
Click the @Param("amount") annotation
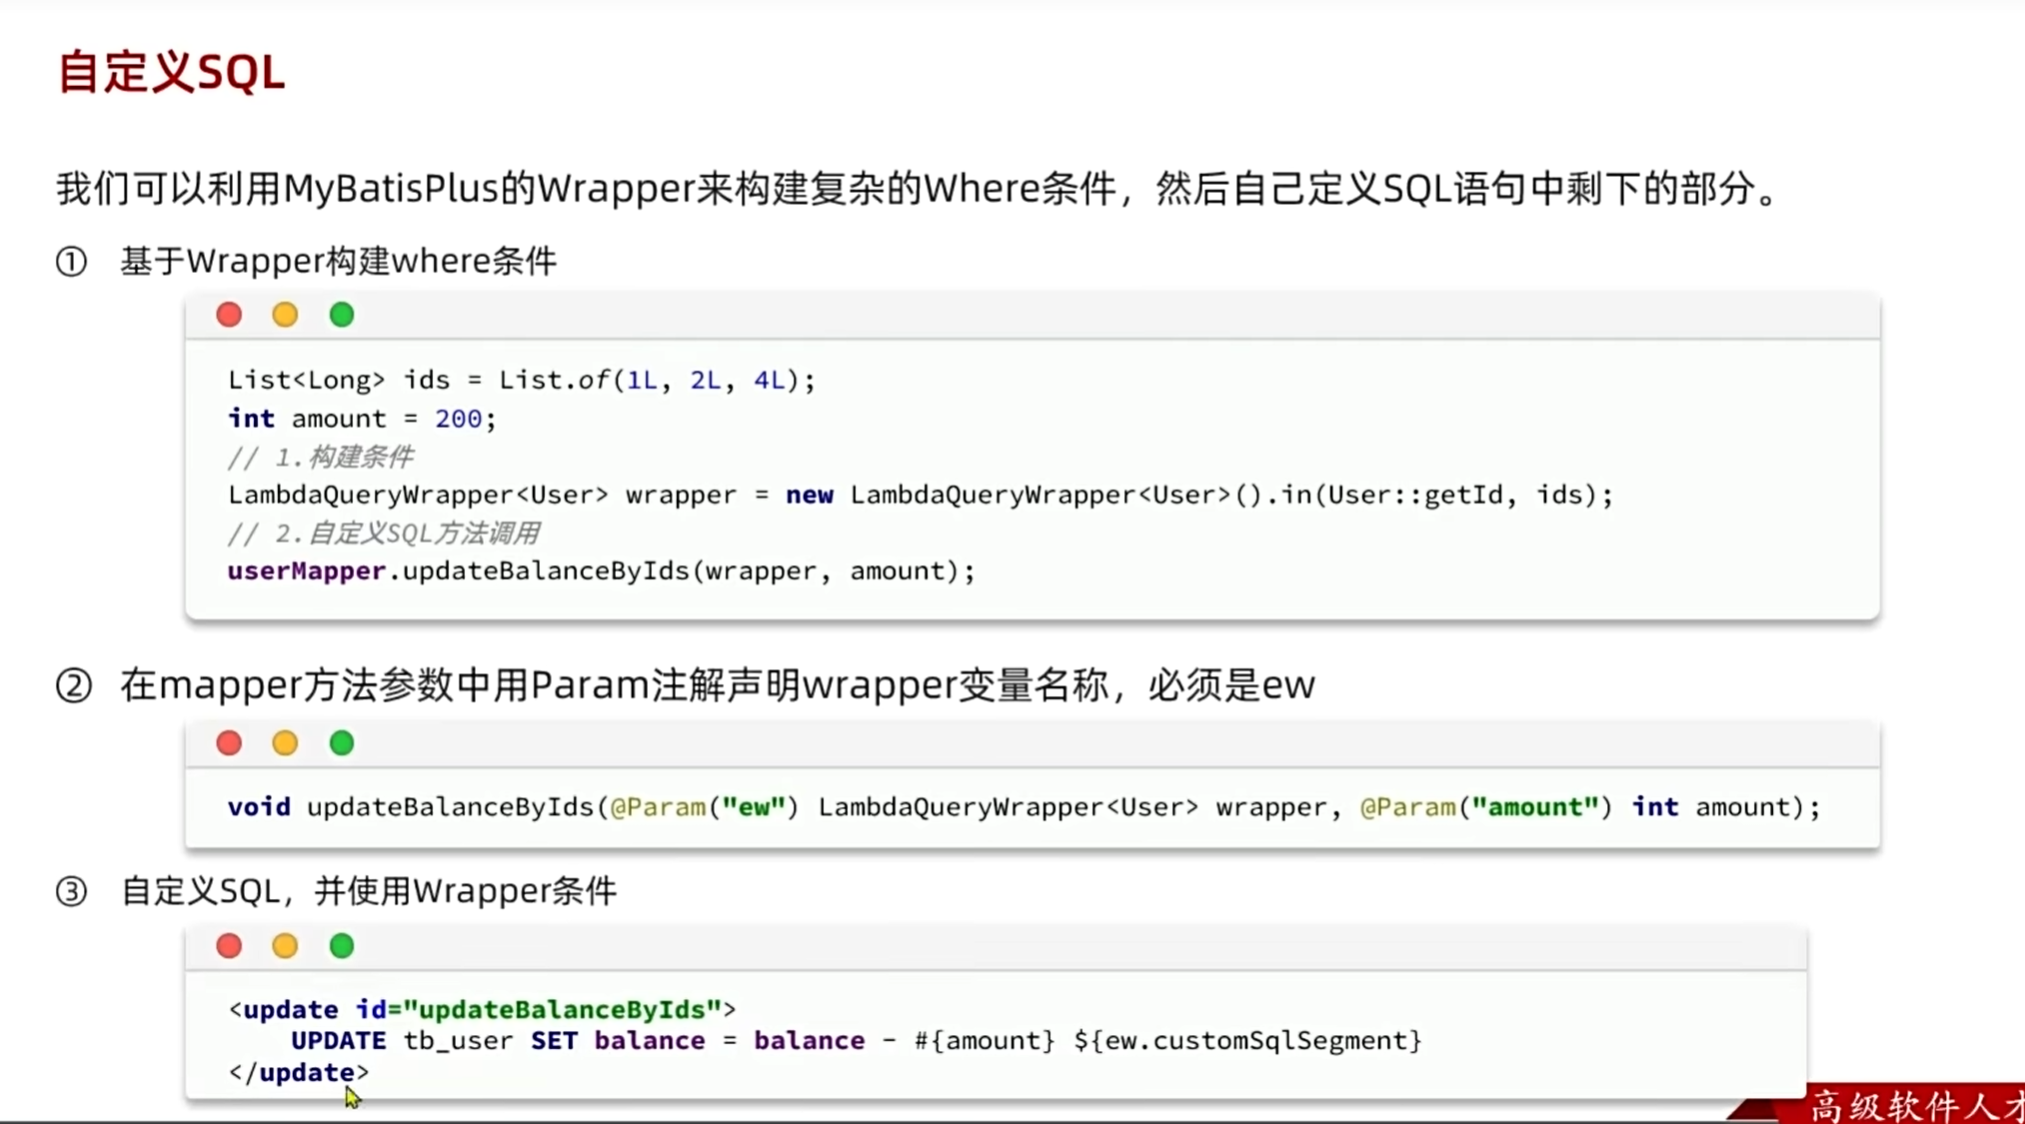click(x=1486, y=807)
